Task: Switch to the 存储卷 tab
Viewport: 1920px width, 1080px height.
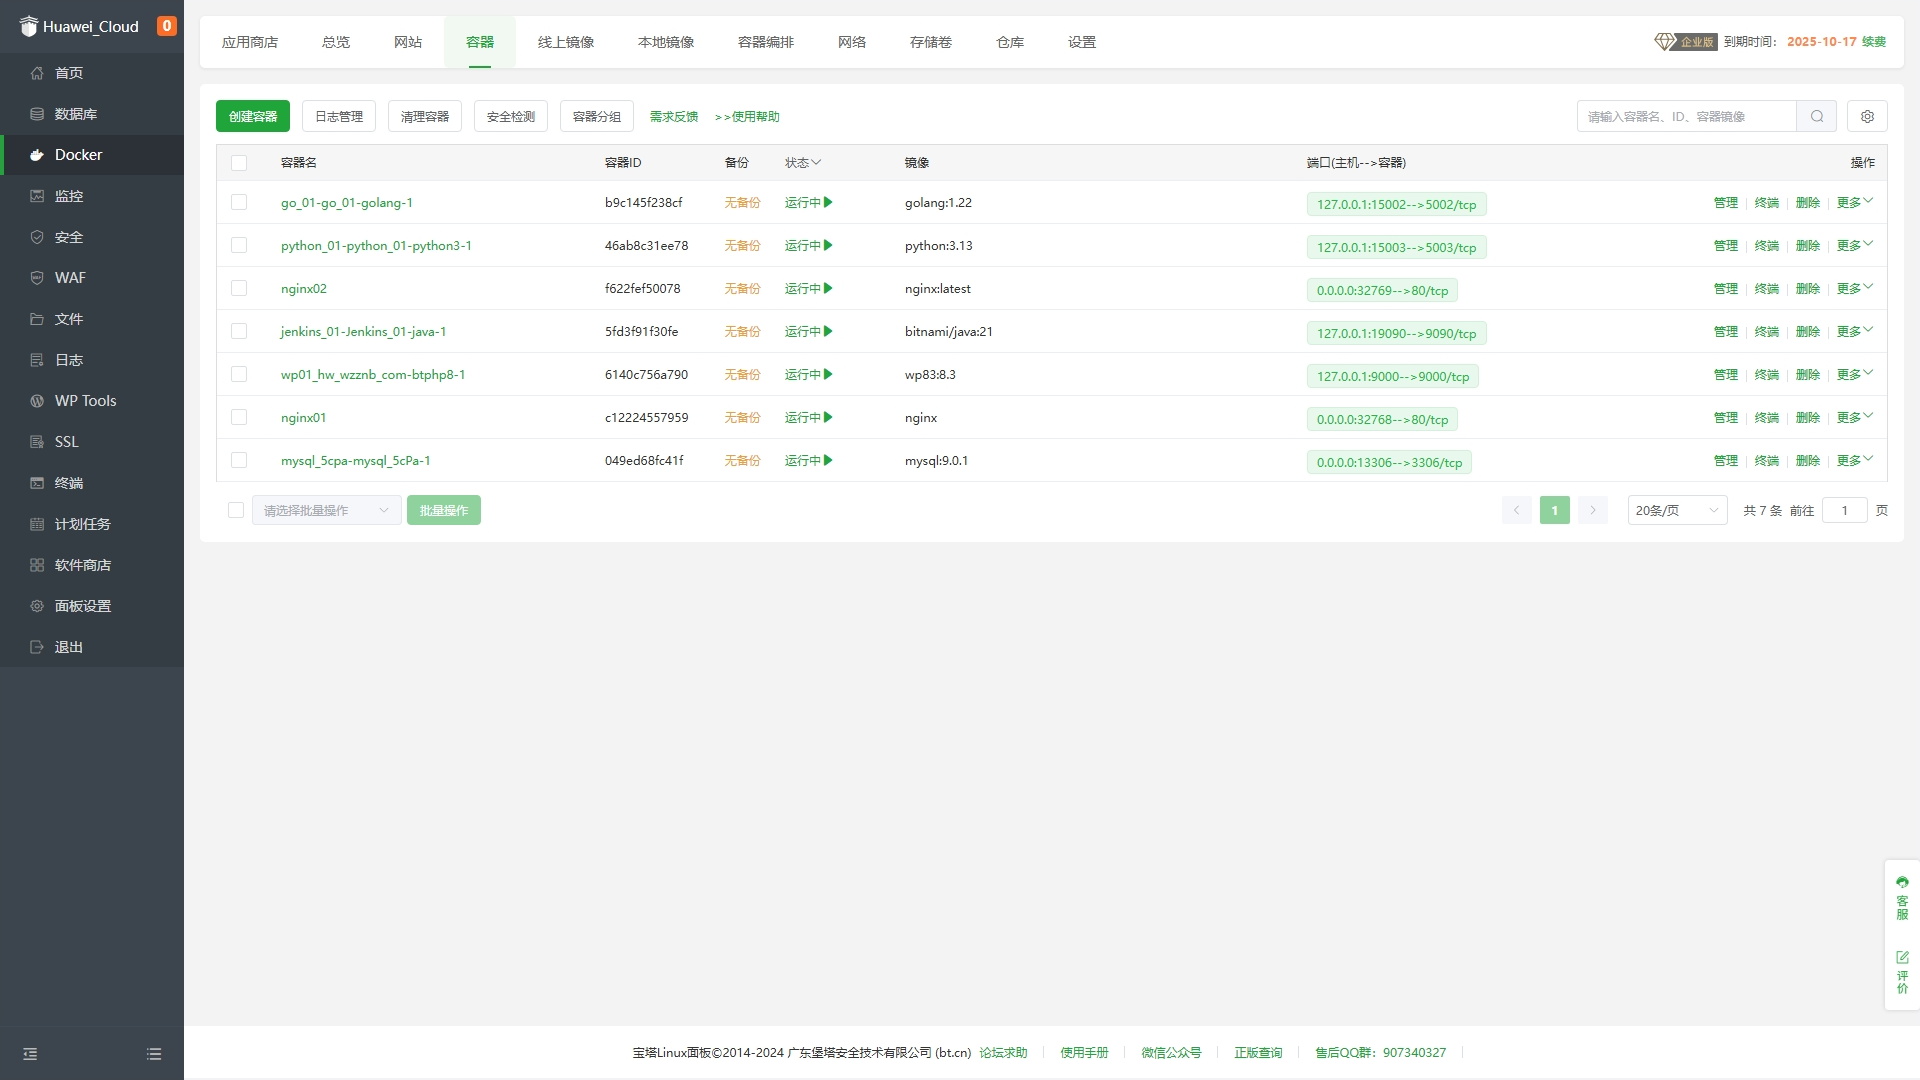Action: click(x=931, y=42)
